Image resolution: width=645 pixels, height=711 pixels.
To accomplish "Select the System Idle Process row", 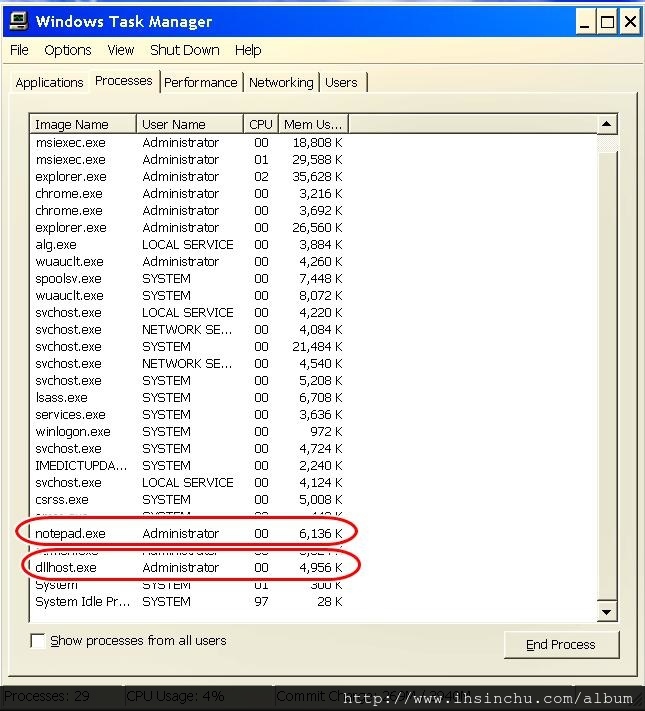I will pyautogui.click(x=189, y=602).
